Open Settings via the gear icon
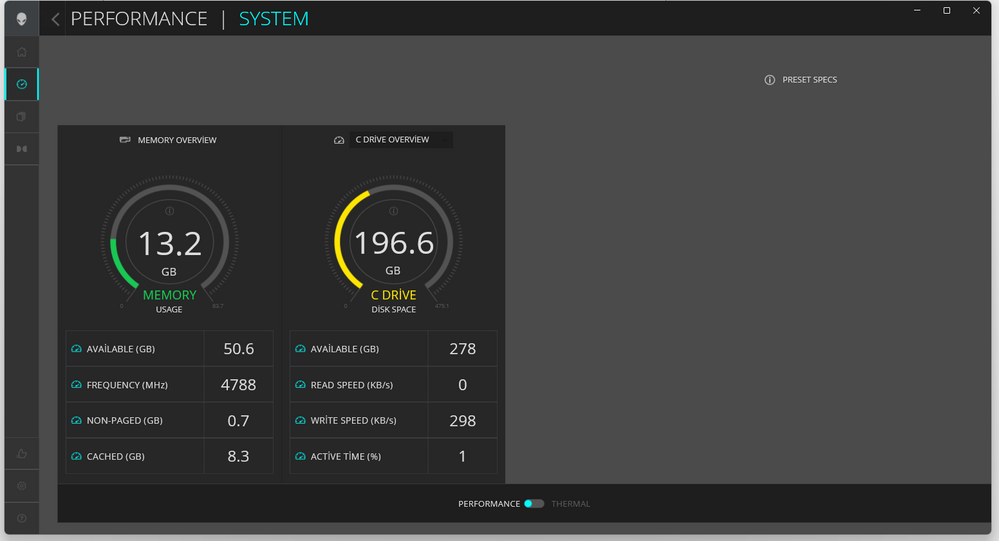This screenshot has height=541, width=999. tap(21, 486)
